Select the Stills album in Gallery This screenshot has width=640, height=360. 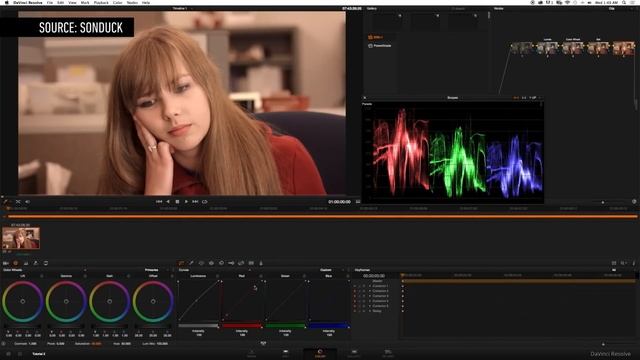coord(376,37)
